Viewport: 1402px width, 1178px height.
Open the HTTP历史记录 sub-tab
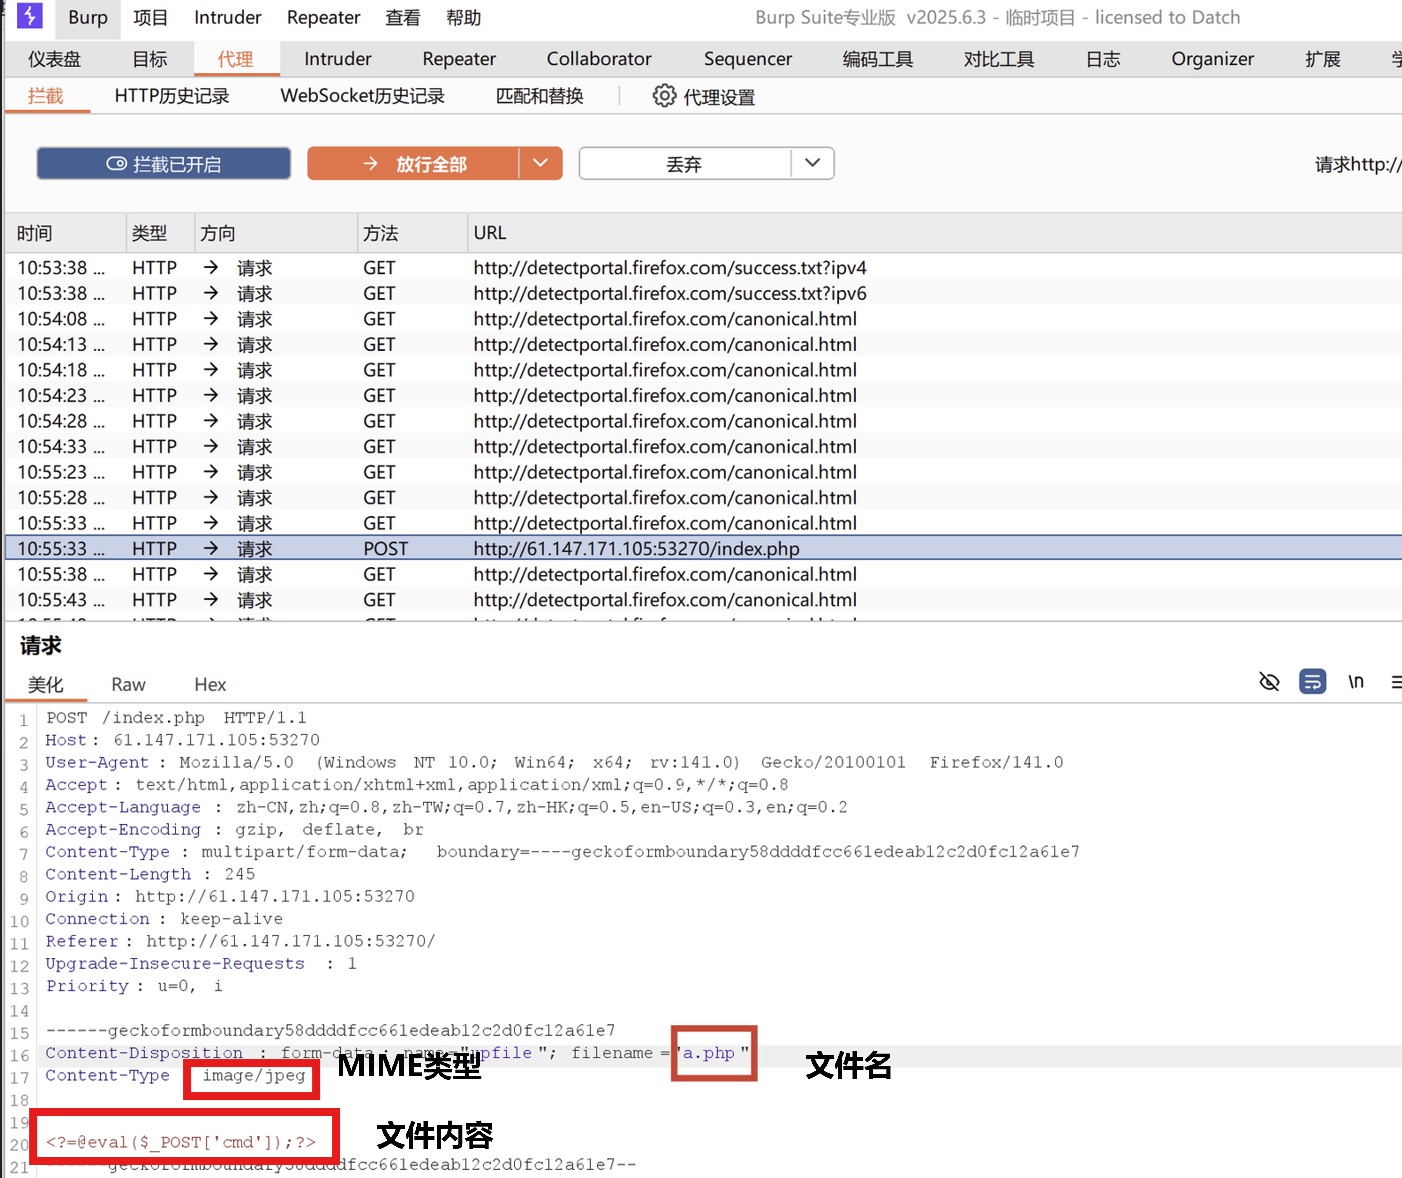[172, 96]
